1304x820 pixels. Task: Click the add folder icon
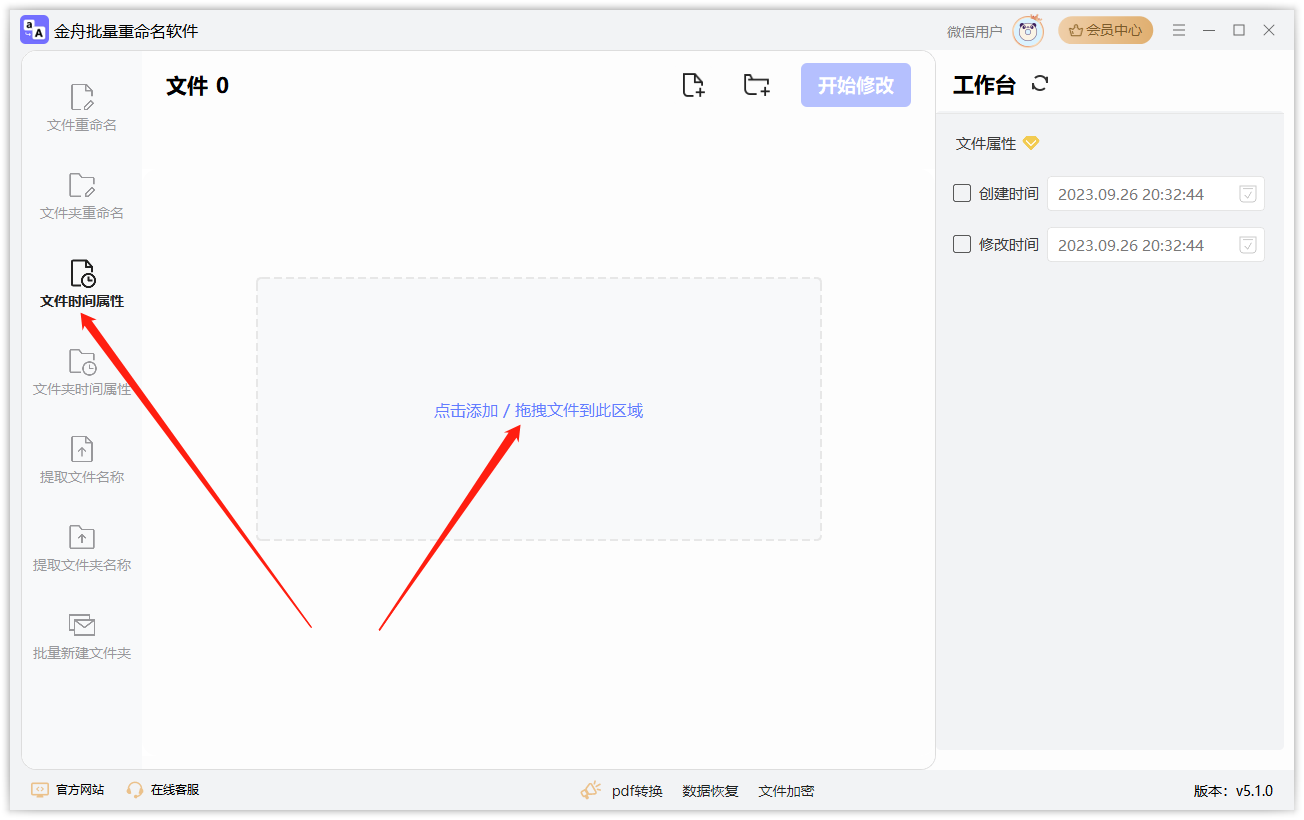tap(757, 85)
